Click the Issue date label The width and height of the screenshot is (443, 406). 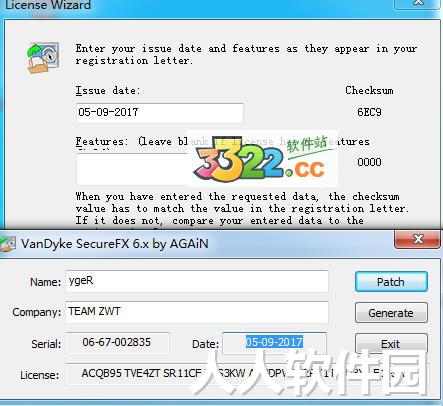point(108,91)
